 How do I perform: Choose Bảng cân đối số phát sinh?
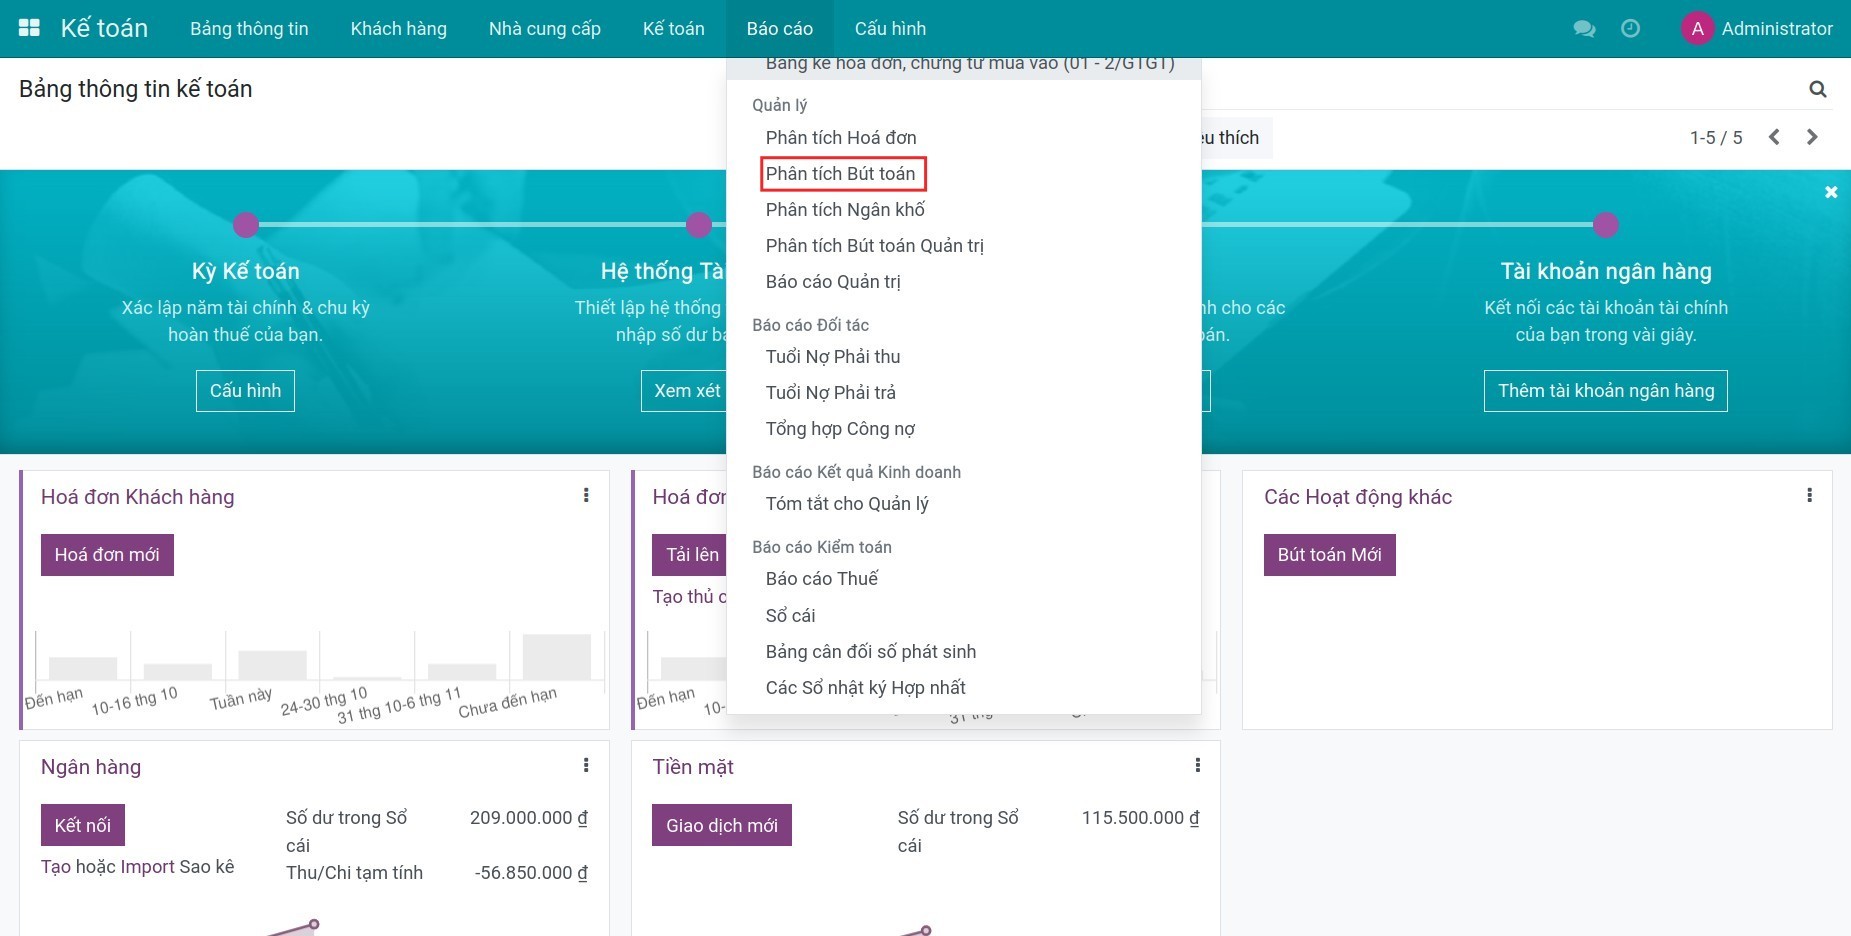pyautogui.click(x=870, y=652)
